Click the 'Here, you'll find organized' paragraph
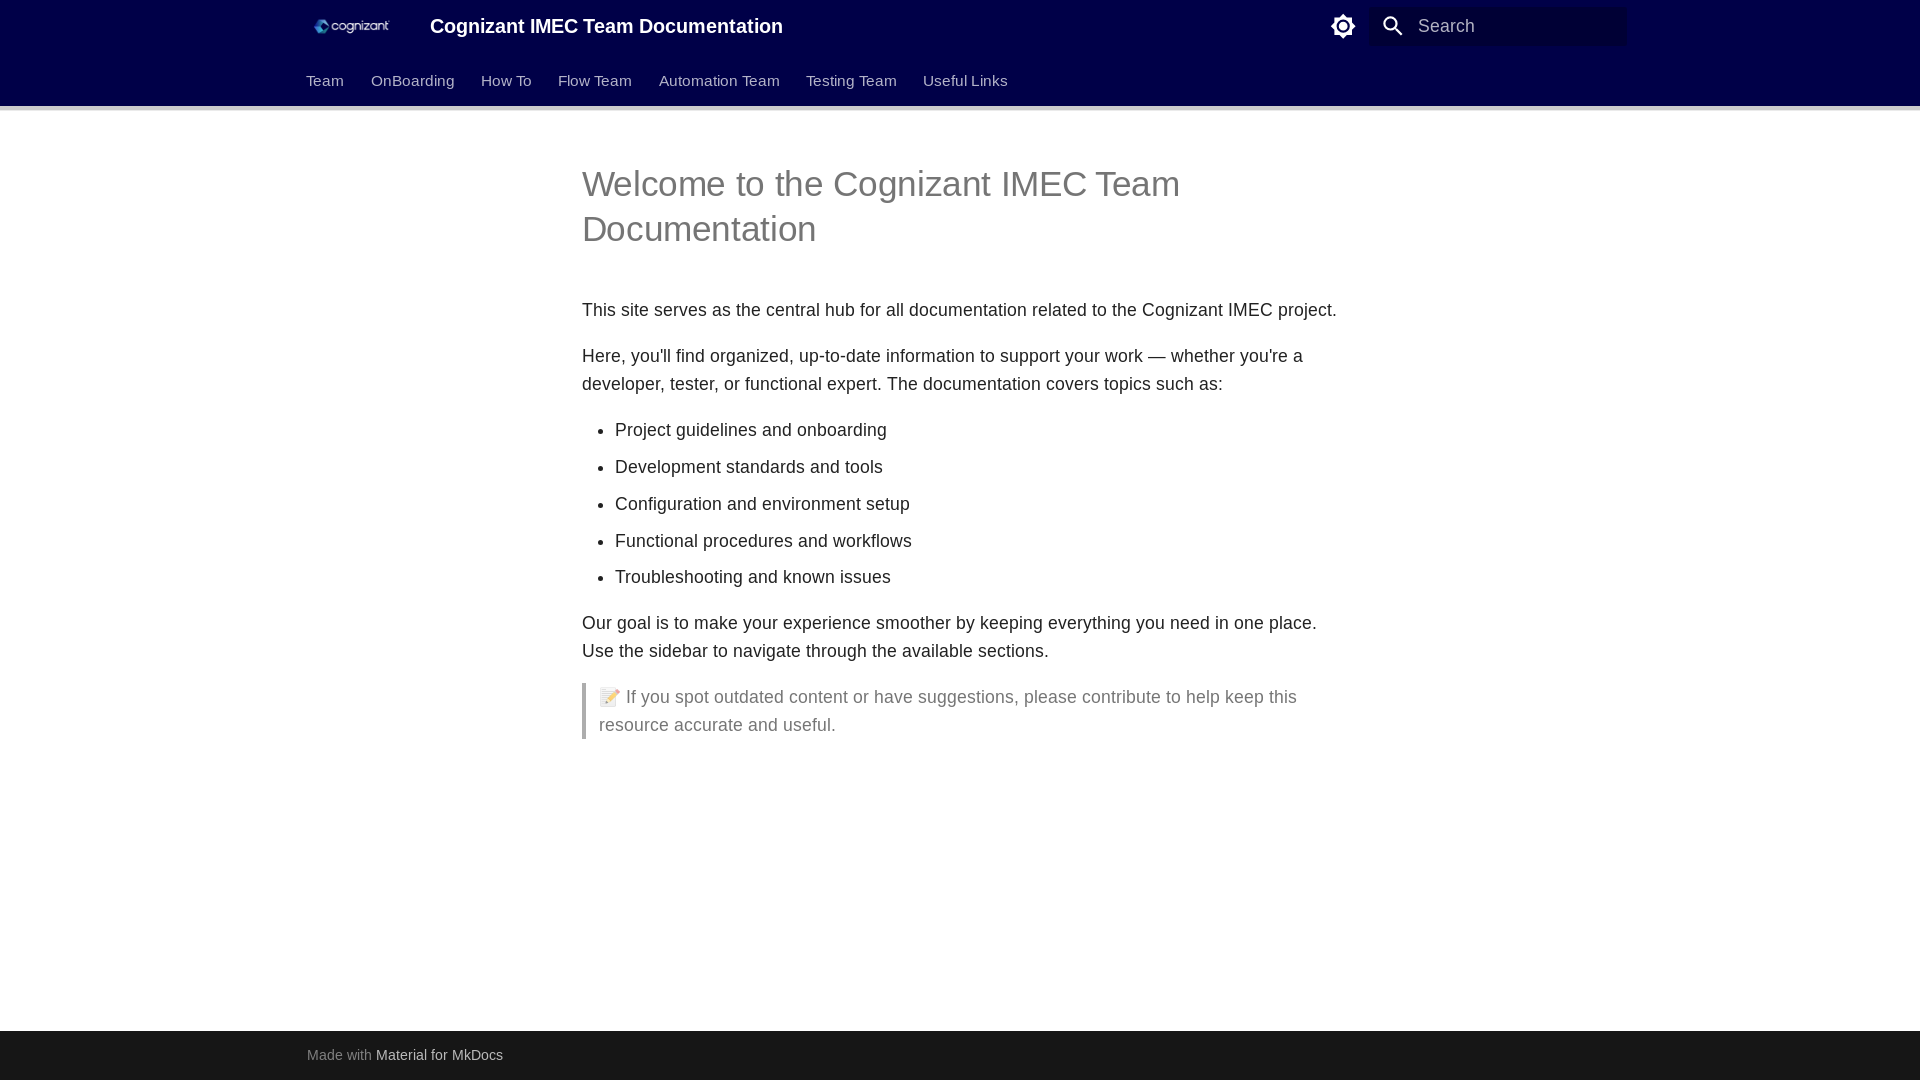 pos(942,370)
